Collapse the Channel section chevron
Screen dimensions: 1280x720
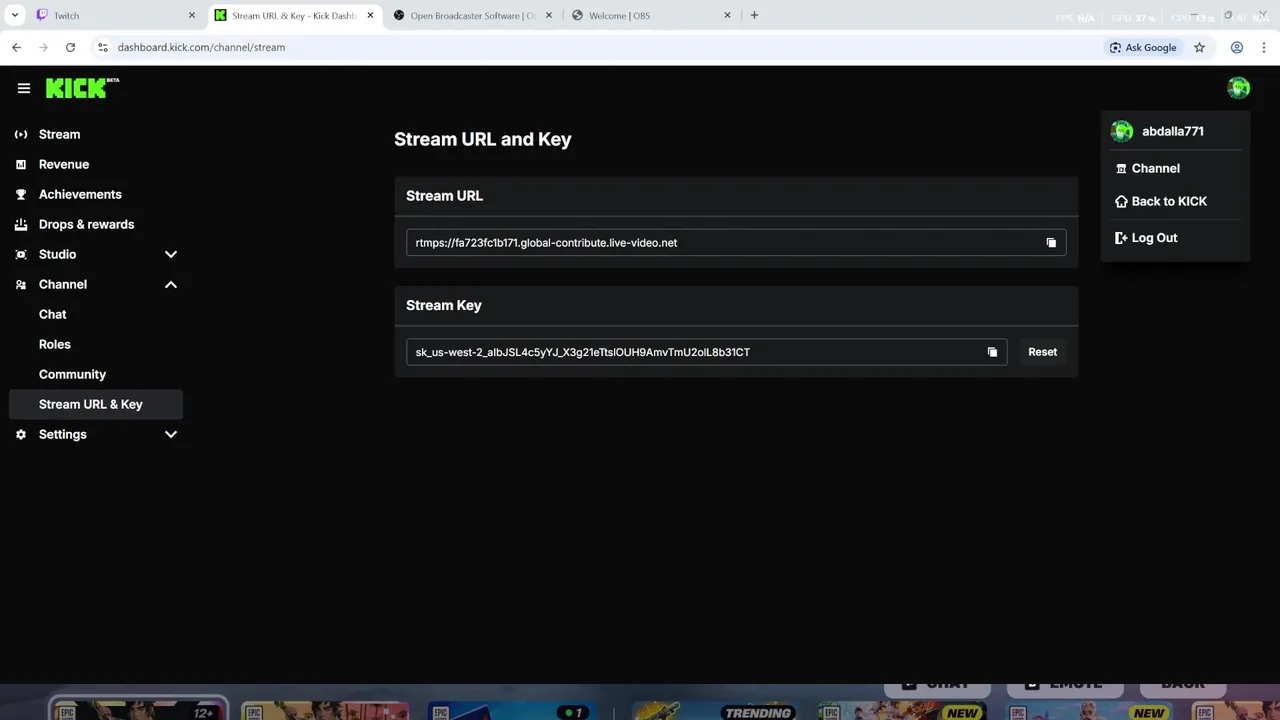171,284
